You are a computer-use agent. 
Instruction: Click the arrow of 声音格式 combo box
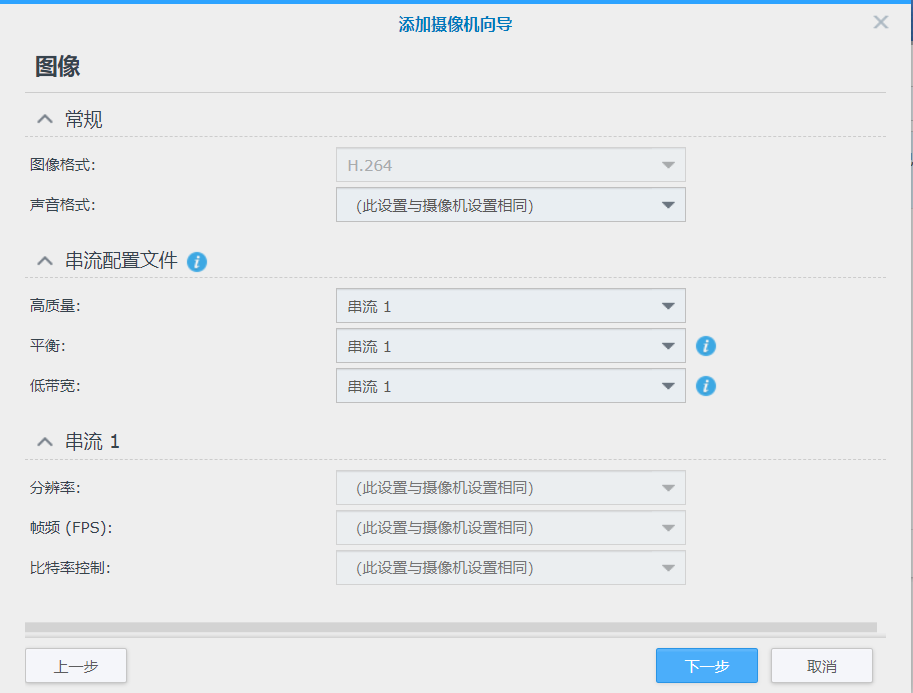pyautogui.click(x=668, y=205)
